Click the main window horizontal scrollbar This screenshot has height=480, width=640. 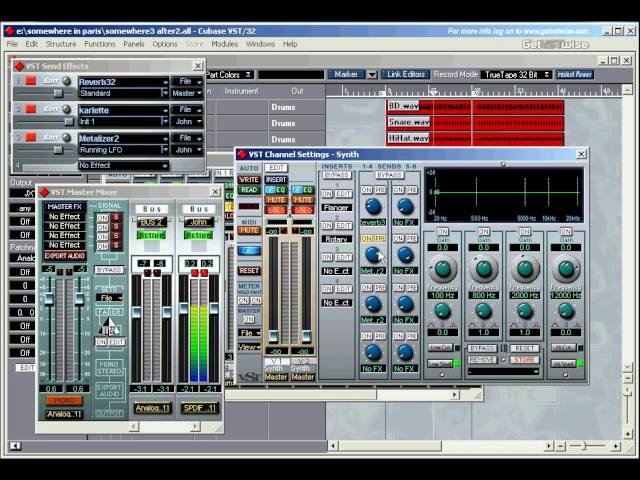441,446
